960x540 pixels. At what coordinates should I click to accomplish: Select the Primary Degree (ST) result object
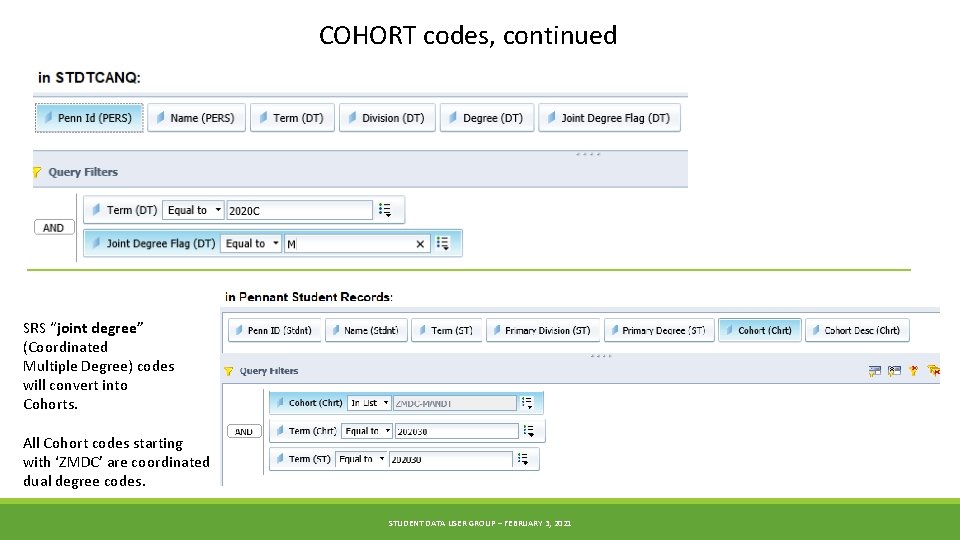659,330
